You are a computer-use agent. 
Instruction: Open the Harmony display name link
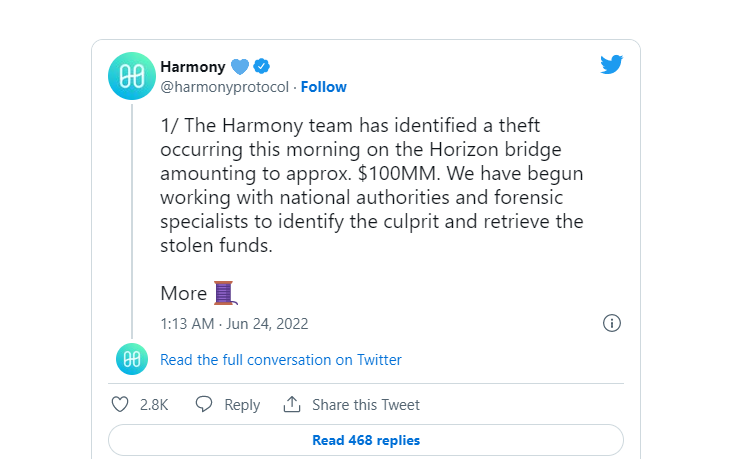tap(193, 67)
